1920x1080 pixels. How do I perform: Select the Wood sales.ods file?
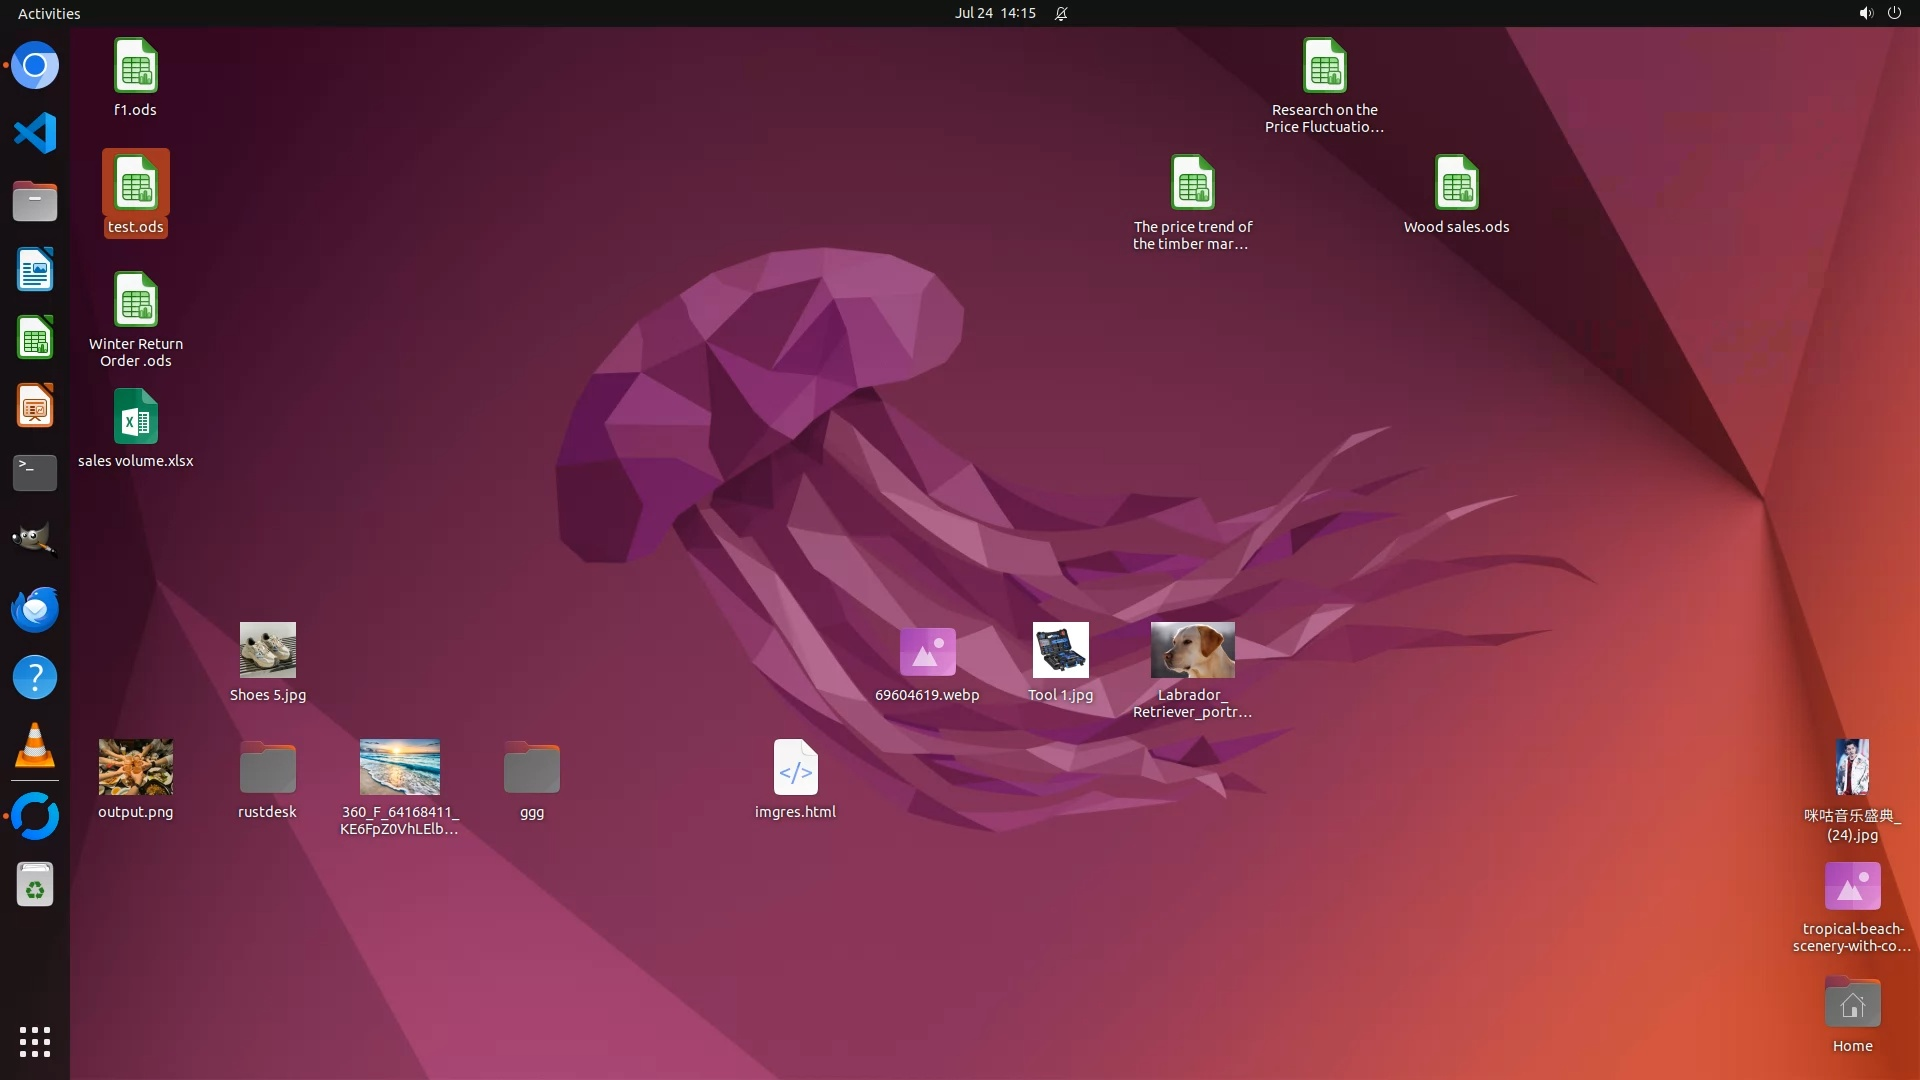coord(1456,184)
